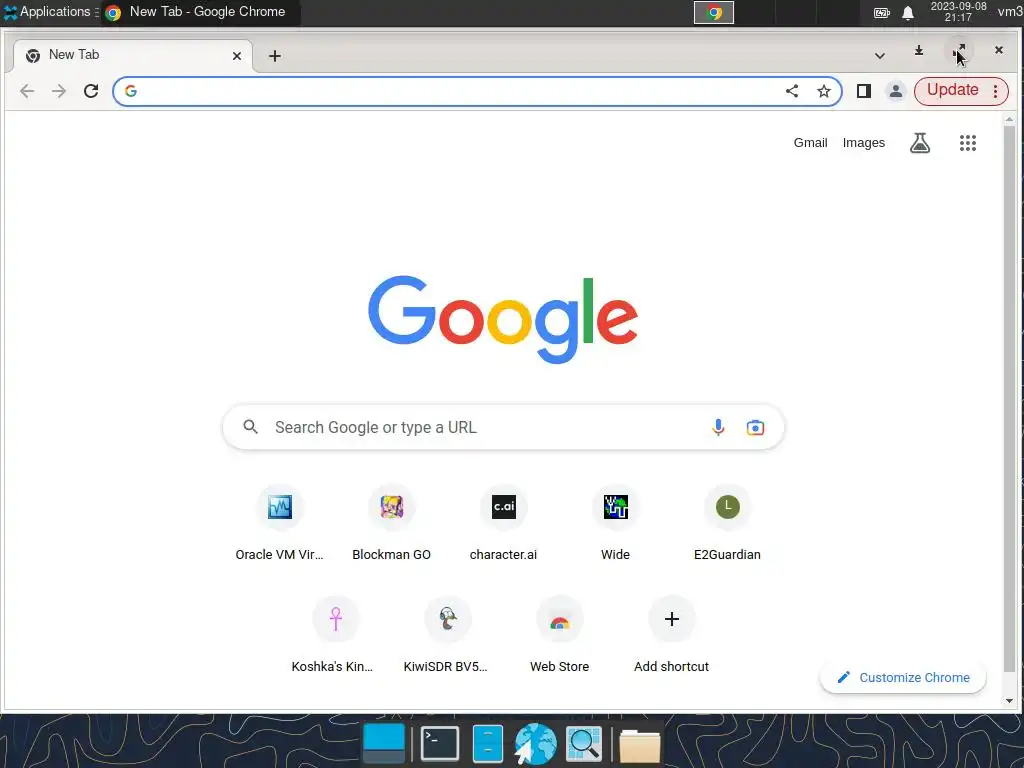This screenshot has width=1024, height=768.
Task: Open the profile avatar icon
Action: click(x=896, y=91)
